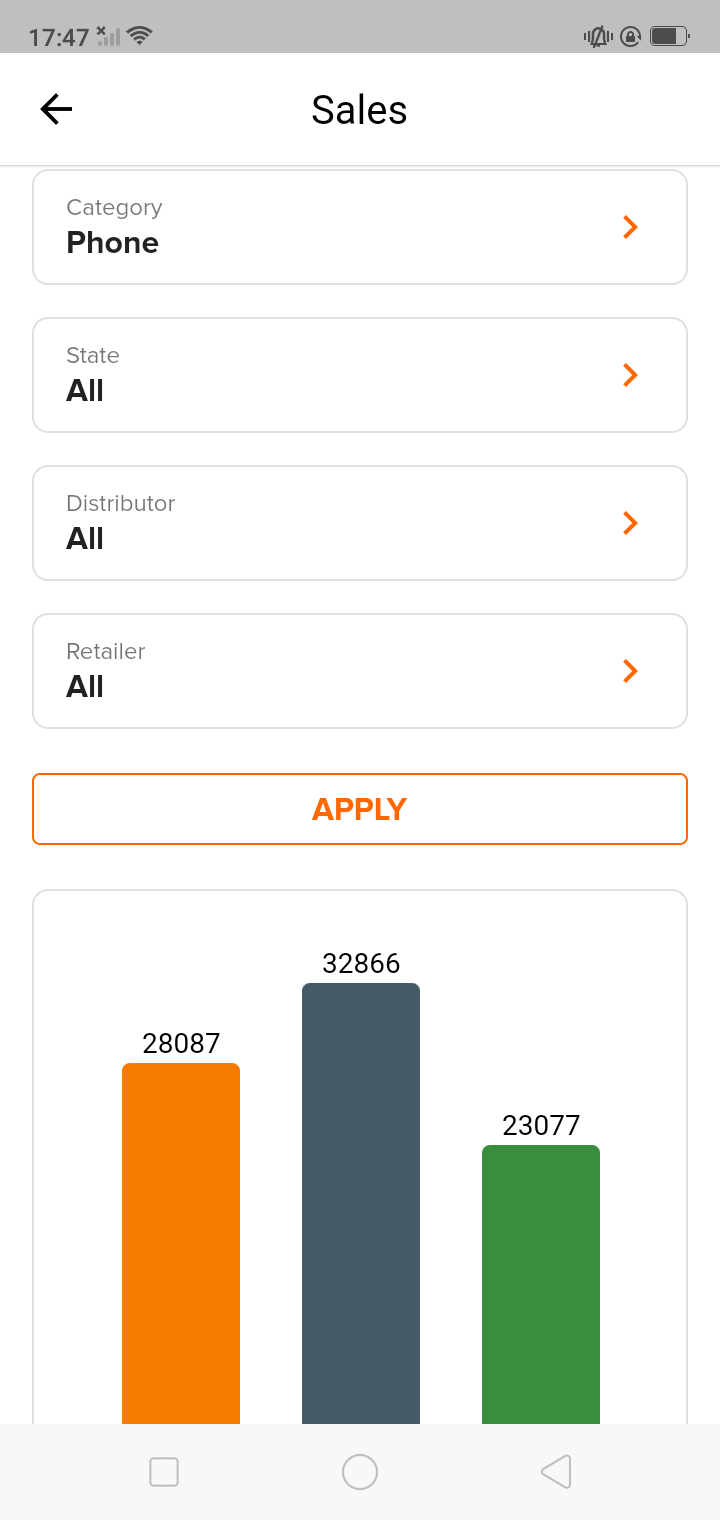Screen dimensions: 720x1520
Task: Open the State All selector
Action: point(360,375)
